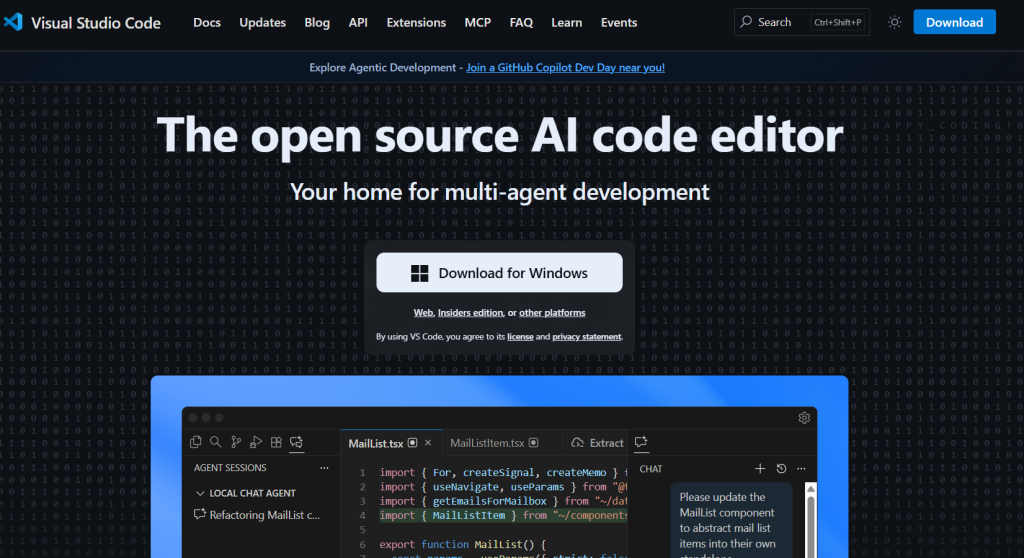Viewport: 1024px width, 558px height.
Task: Start a new chat with plus icon
Action: (x=760, y=468)
